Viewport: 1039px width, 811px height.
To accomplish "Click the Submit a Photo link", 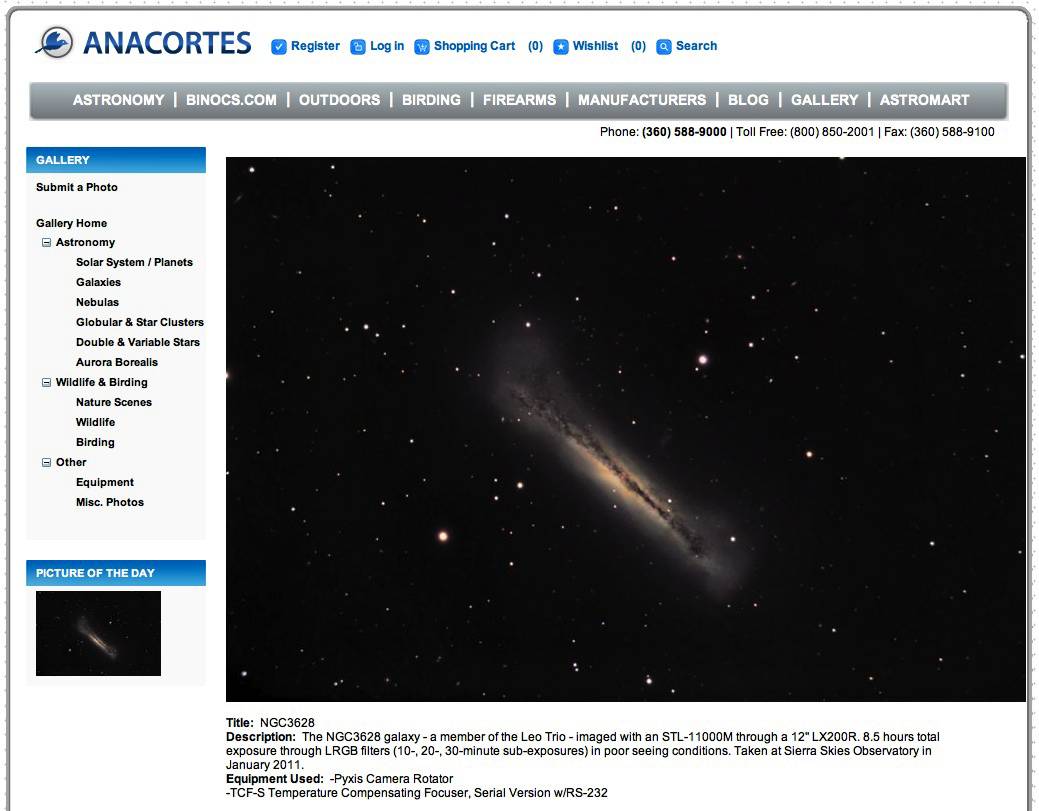I will pyautogui.click(x=76, y=187).
